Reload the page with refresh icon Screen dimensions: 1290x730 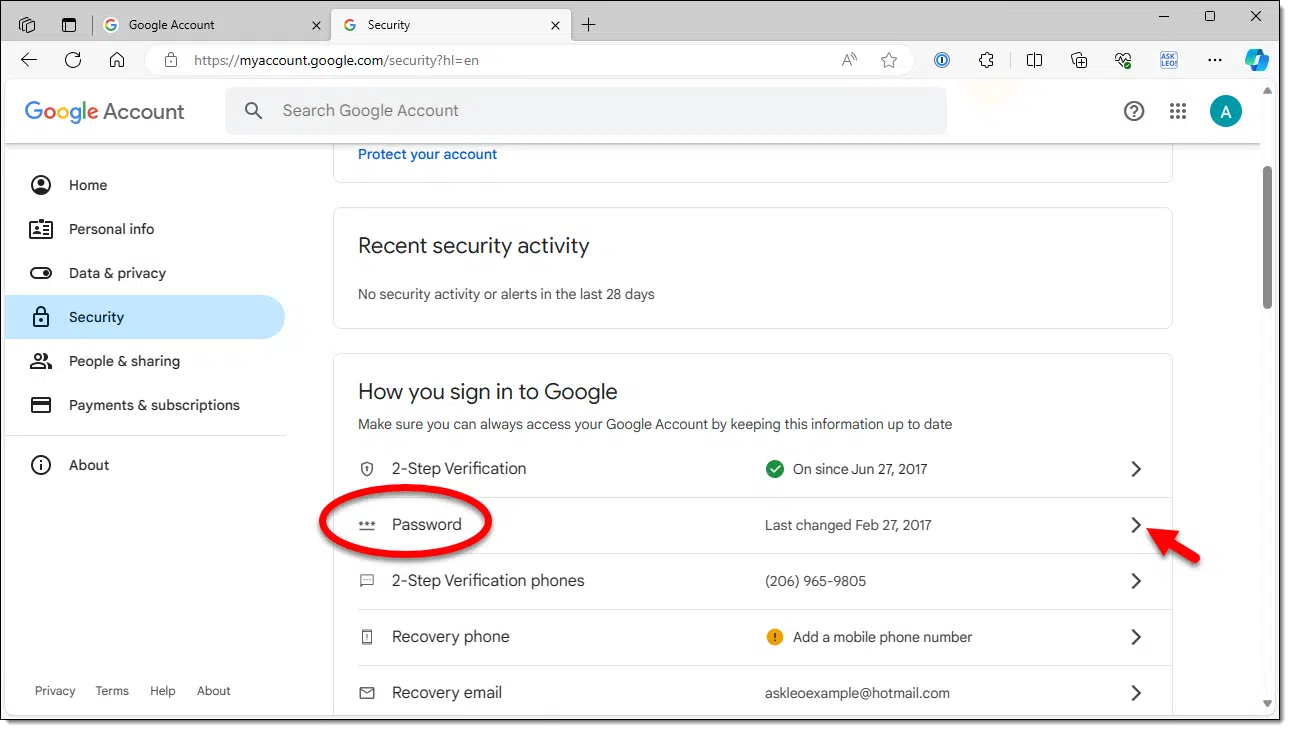click(73, 60)
